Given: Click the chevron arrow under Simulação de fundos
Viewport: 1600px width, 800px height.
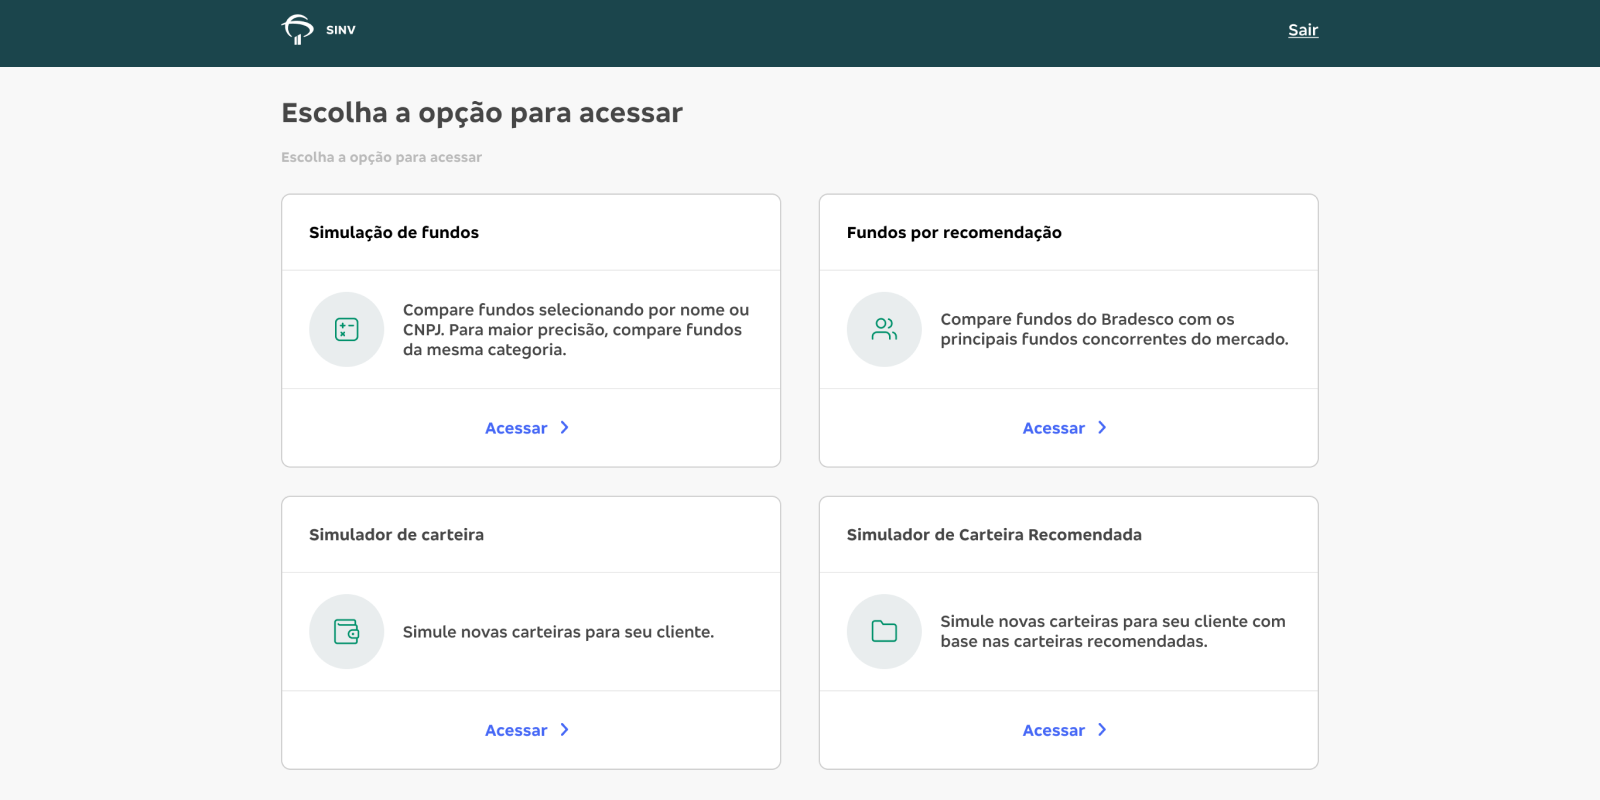Looking at the screenshot, I should coord(565,428).
